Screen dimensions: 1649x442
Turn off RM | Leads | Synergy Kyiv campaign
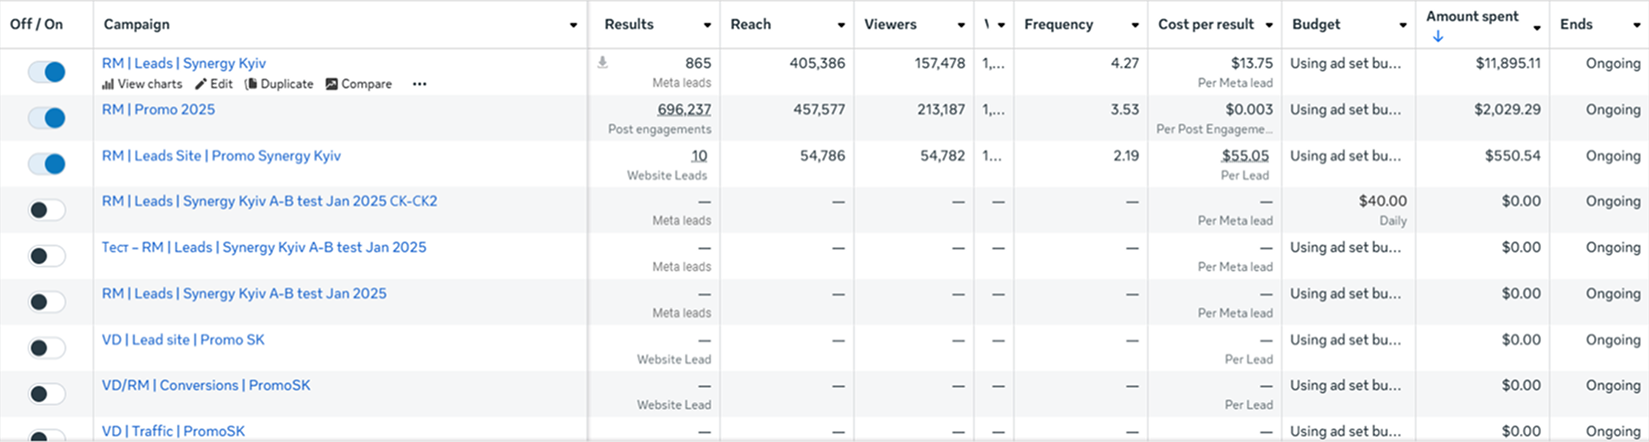[46, 72]
